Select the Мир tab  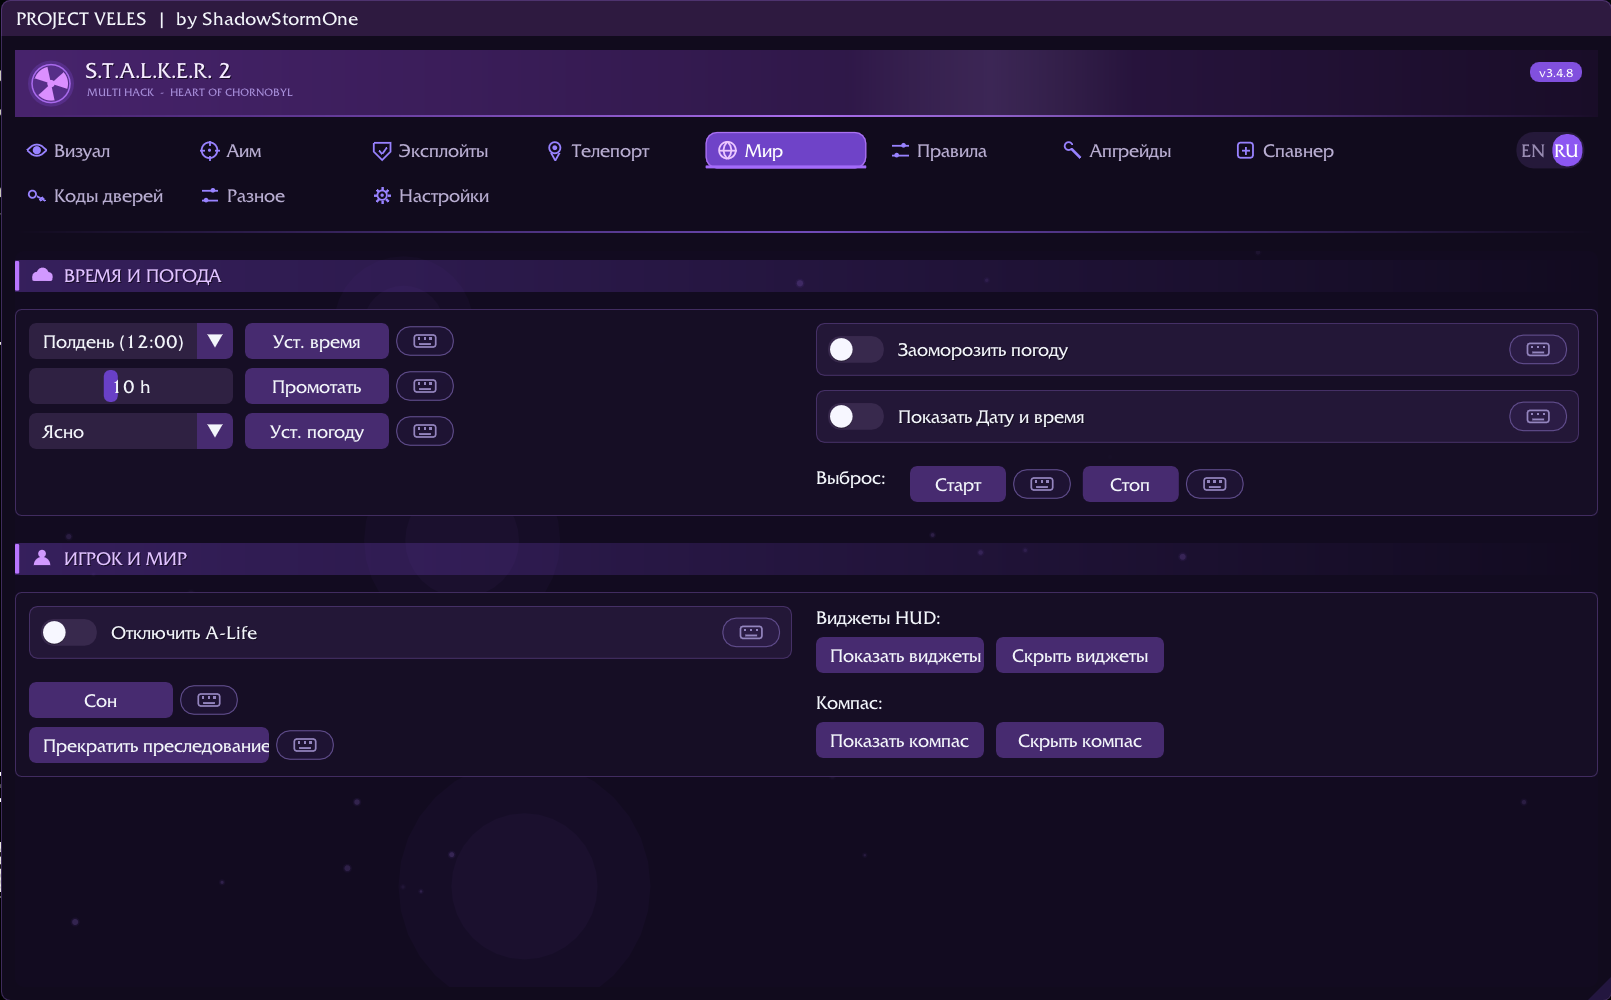[786, 151]
